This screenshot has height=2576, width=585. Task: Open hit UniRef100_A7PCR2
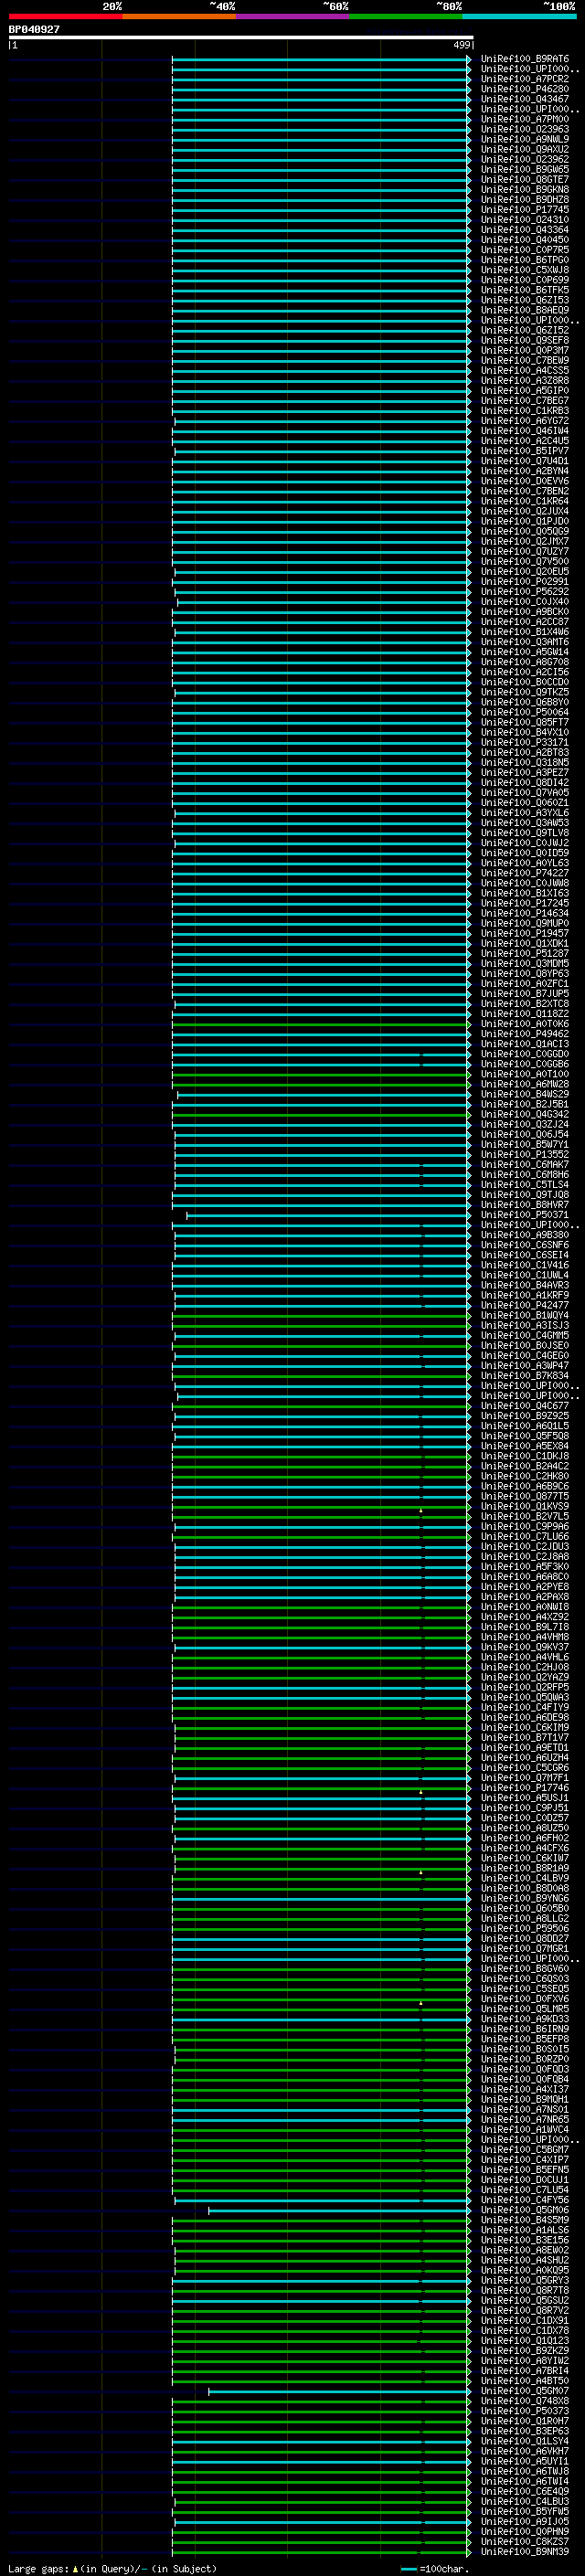pyautogui.click(x=524, y=79)
